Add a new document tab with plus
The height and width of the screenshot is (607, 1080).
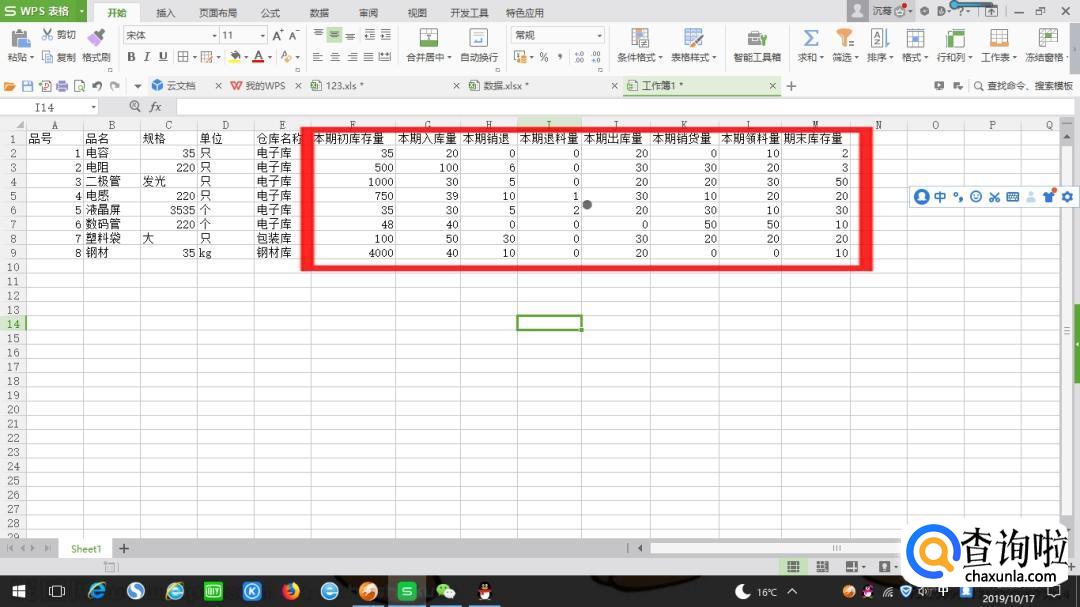(x=791, y=86)
